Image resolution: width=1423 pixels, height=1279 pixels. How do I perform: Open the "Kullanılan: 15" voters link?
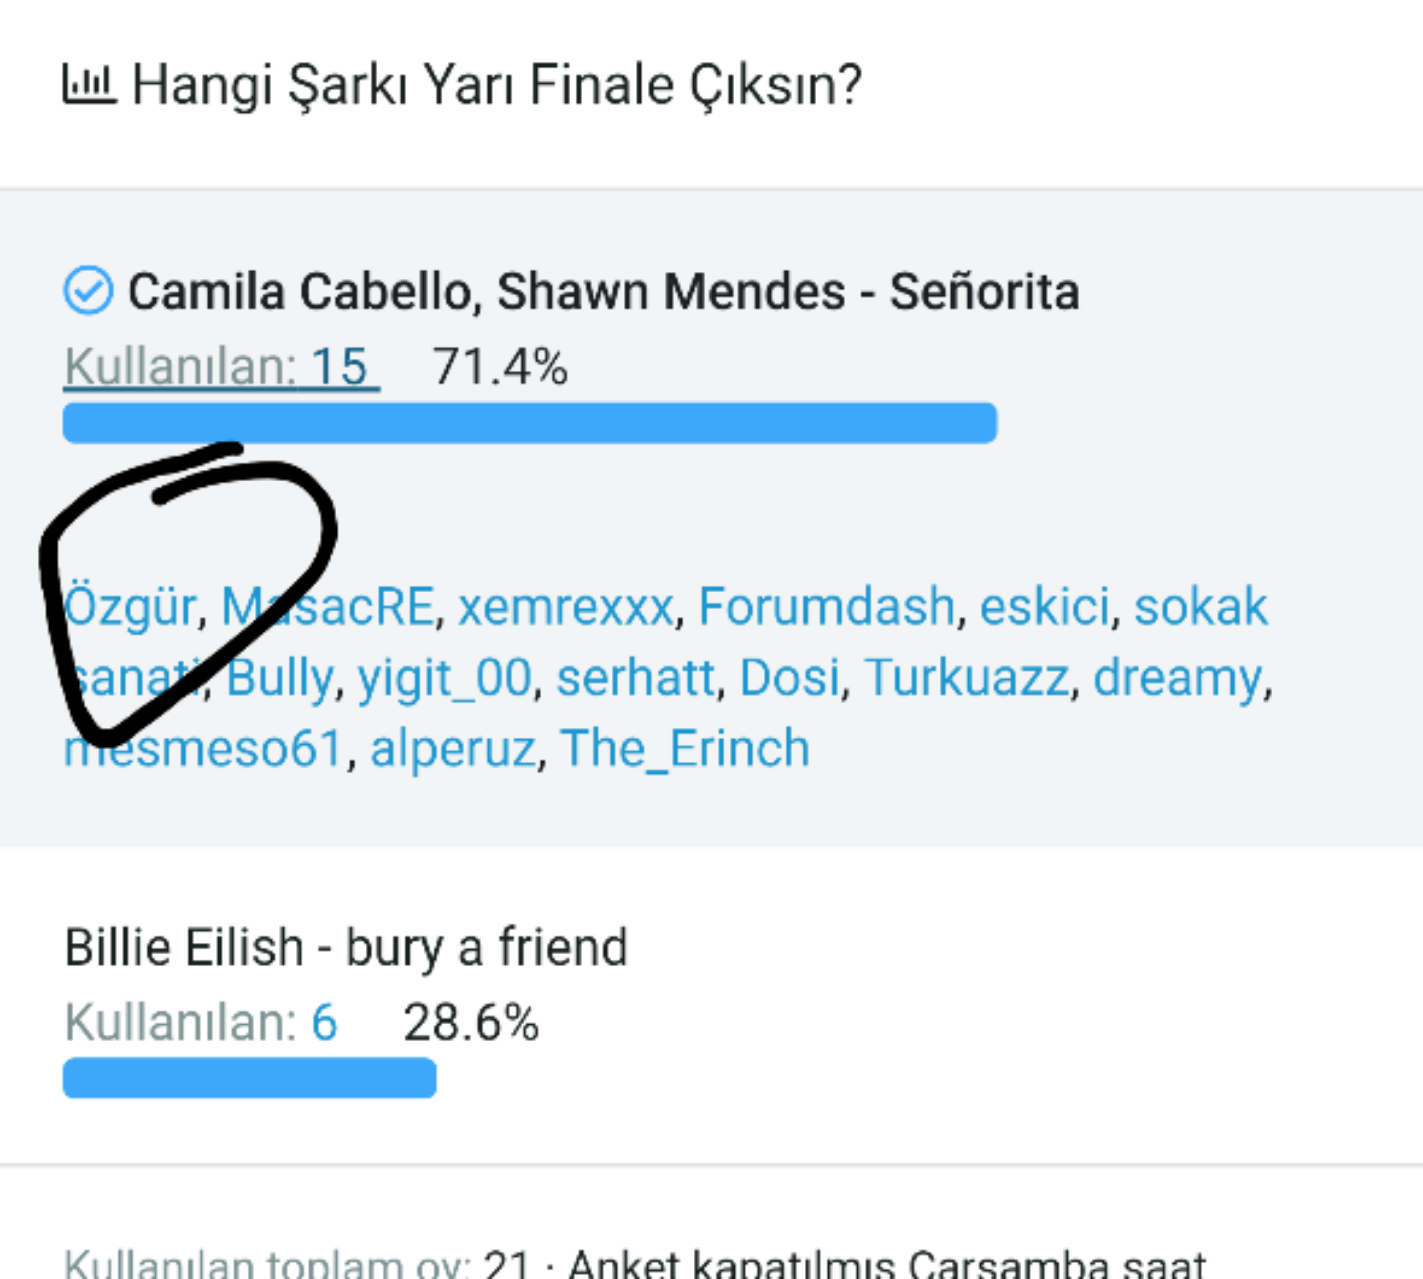tap(221, 367)
